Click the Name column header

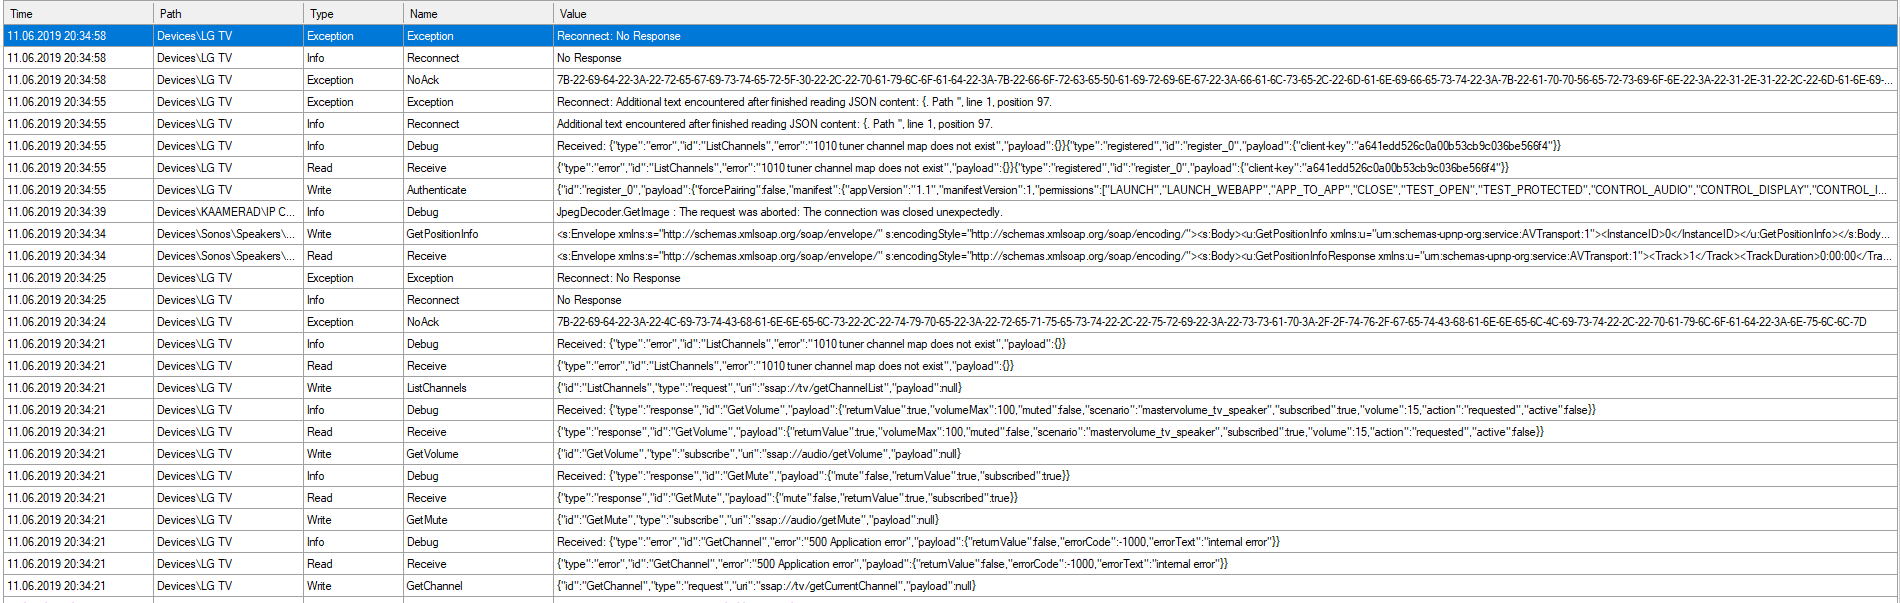(x=478, y=14)
